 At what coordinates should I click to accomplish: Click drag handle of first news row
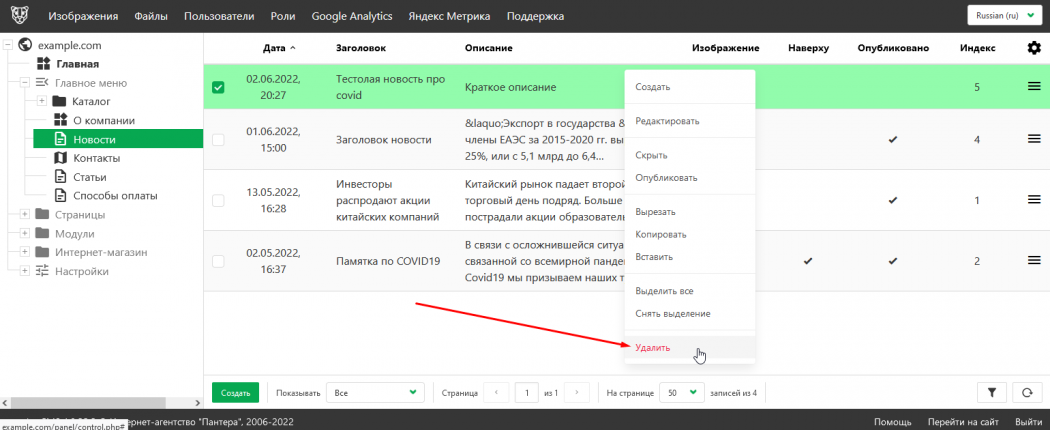pos(1034,87)
